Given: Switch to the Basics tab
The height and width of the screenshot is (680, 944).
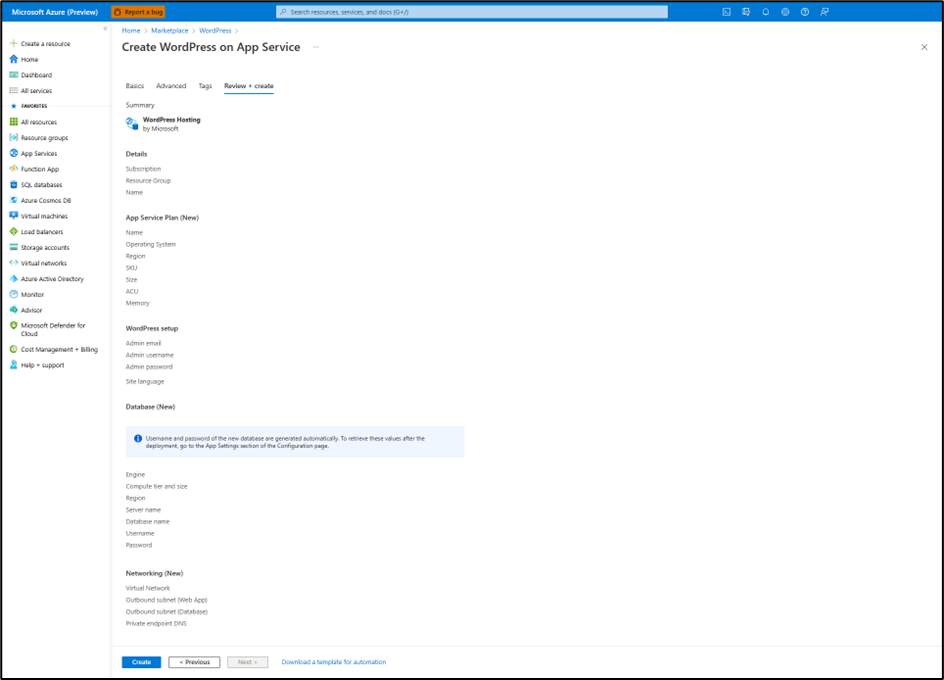Looking at the screenshot, I should [x=135, y=86].
